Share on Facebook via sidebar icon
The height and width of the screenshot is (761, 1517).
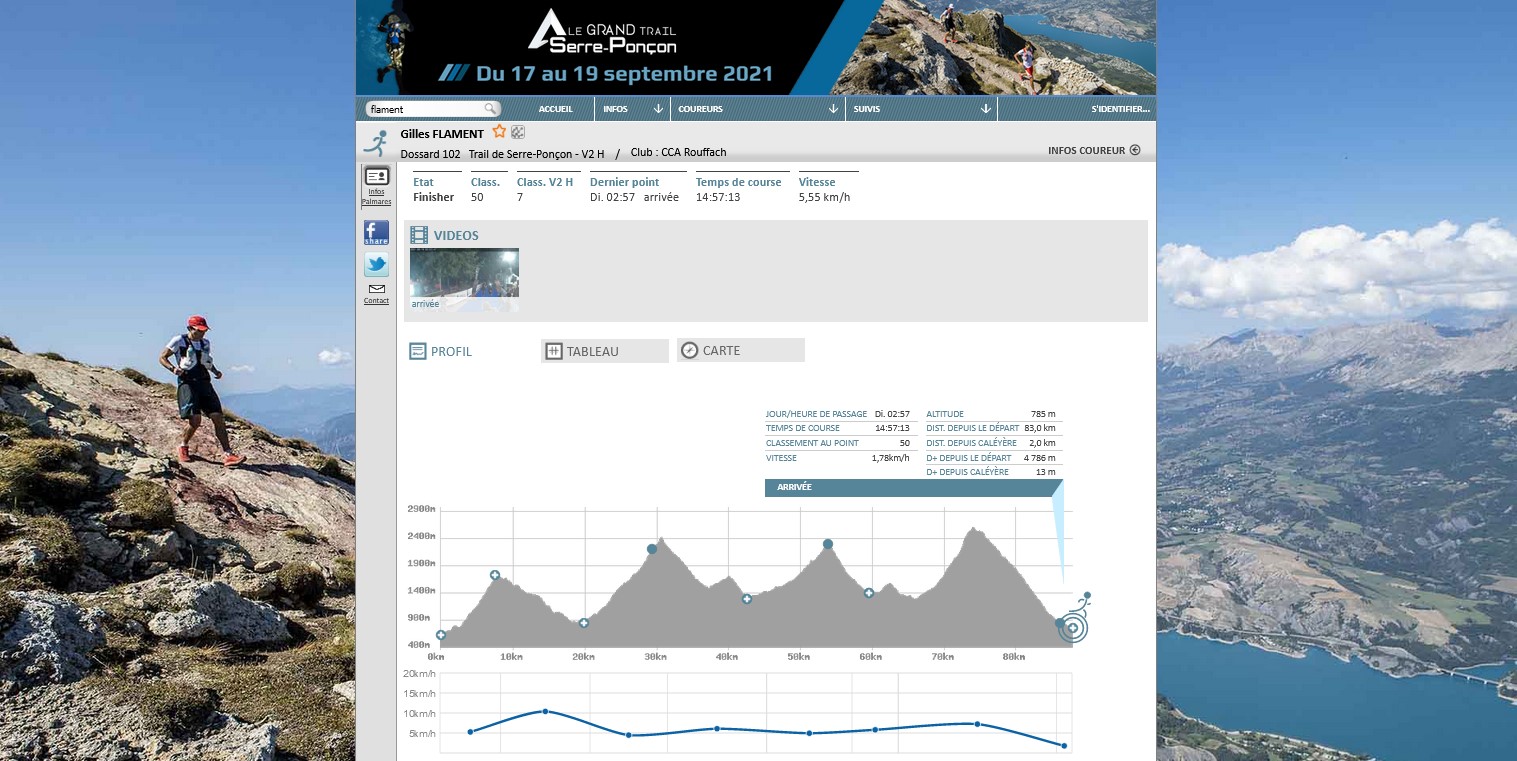(x=376, y=233)
